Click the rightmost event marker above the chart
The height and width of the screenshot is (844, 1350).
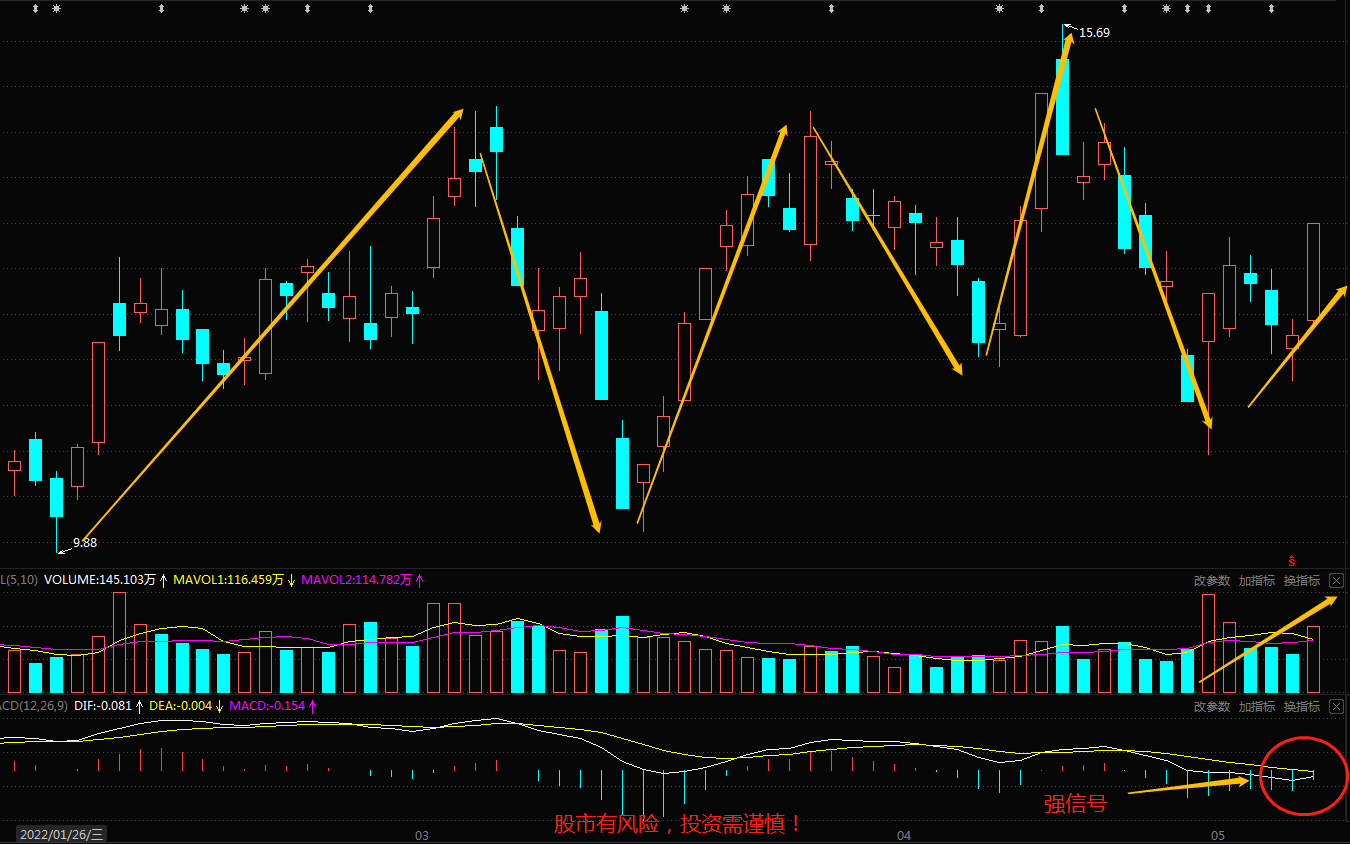tap(1271, 9)
